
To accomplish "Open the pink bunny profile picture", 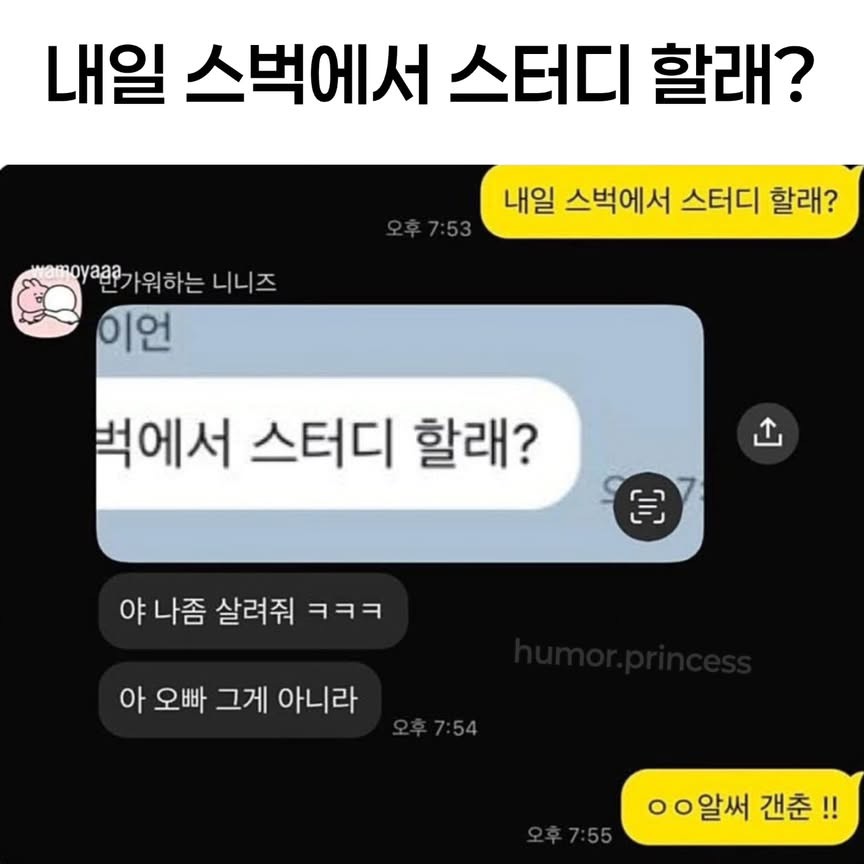I will [x=47, y=304].
